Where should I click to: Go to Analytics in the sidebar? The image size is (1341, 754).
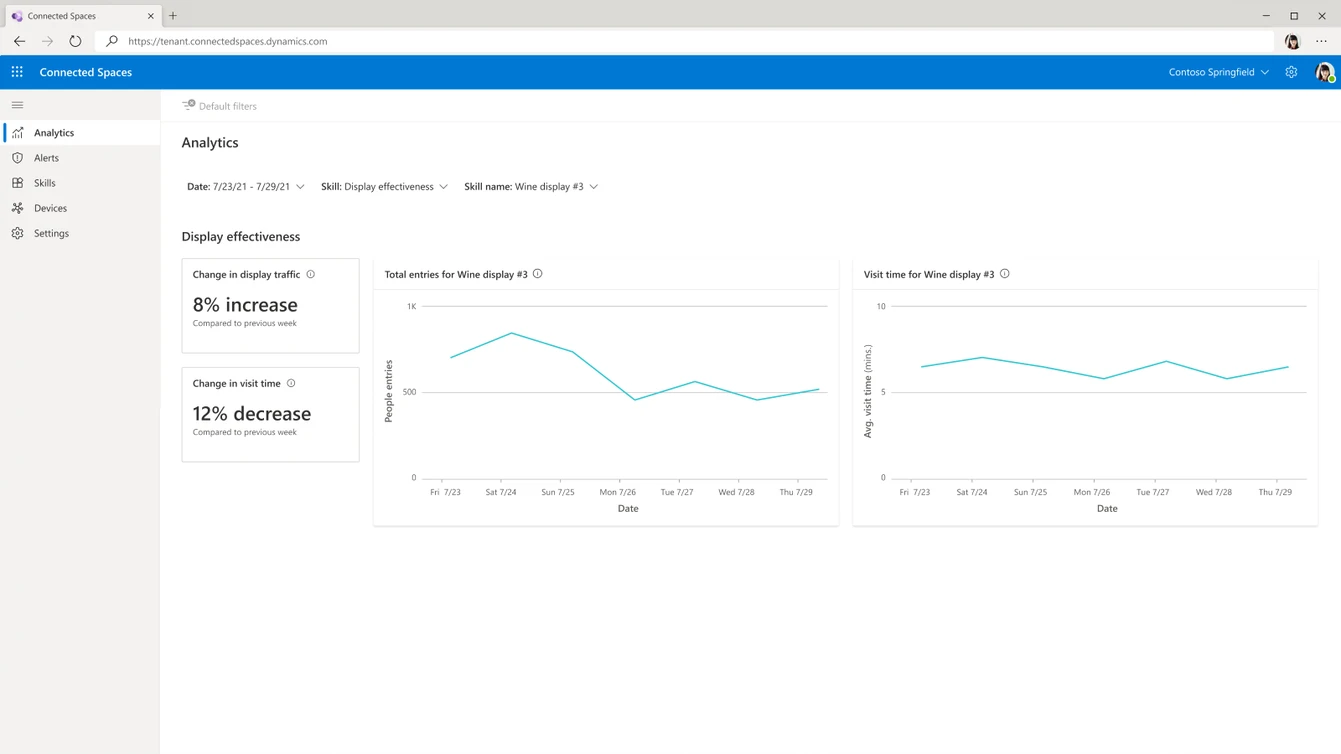click(80, 133)
